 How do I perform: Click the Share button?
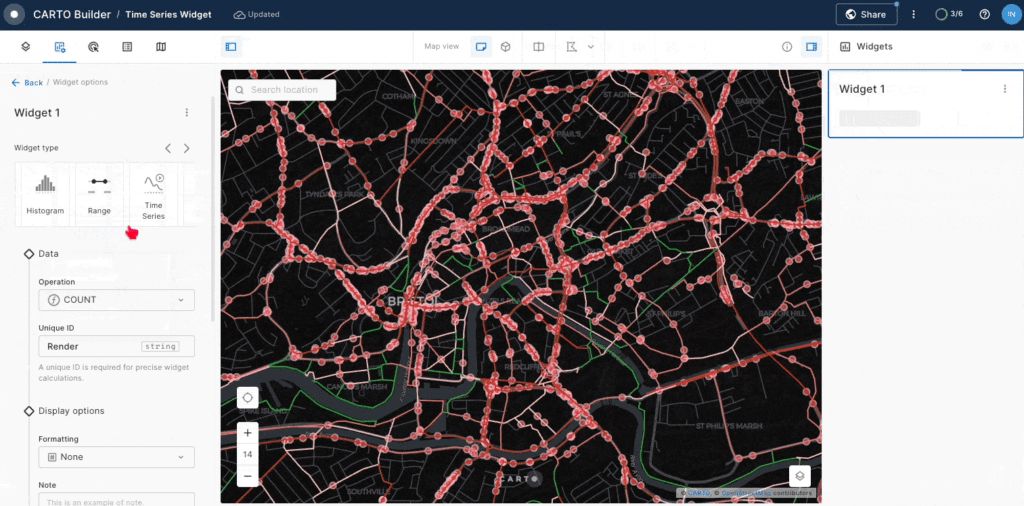pyautogui.click(x=866, y=14)
